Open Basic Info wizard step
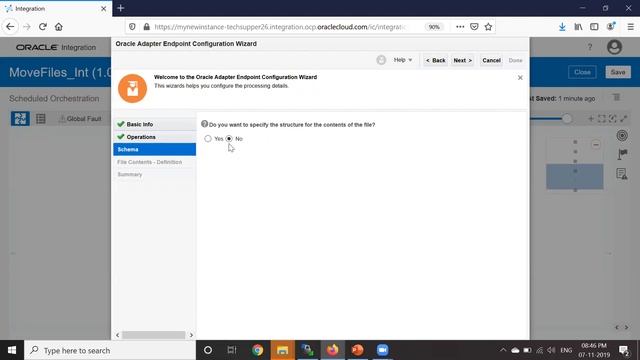This screenshot has width=640, height=360. [155, 124]
